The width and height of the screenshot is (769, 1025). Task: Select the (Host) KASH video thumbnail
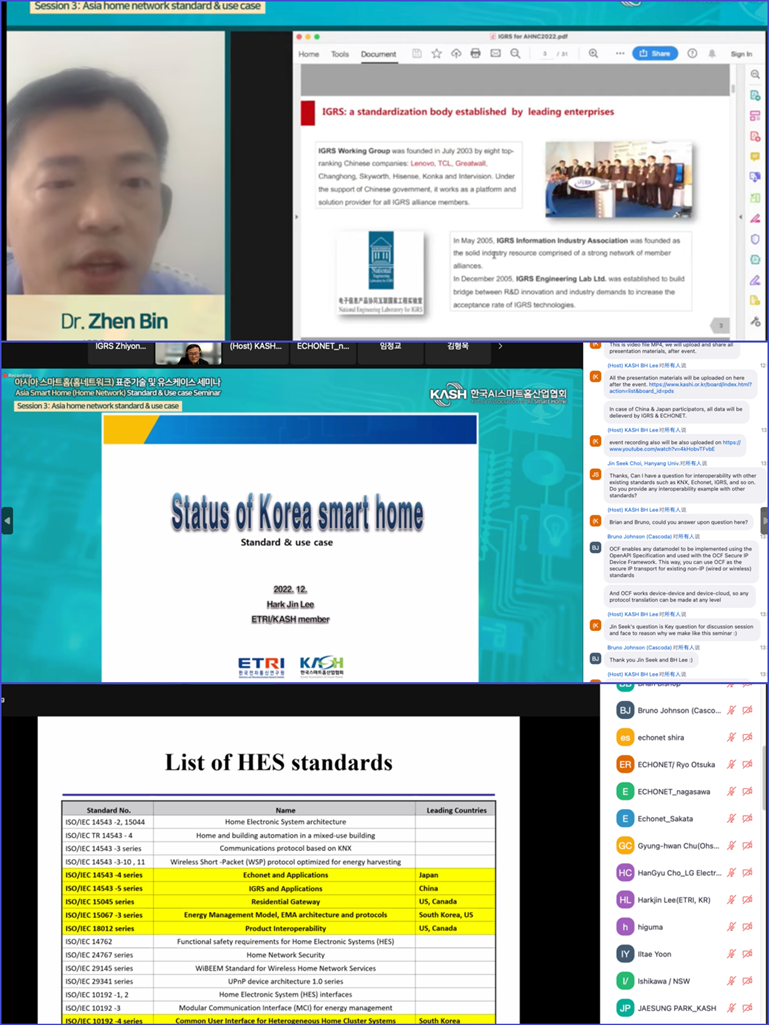[x=256, y=352]
